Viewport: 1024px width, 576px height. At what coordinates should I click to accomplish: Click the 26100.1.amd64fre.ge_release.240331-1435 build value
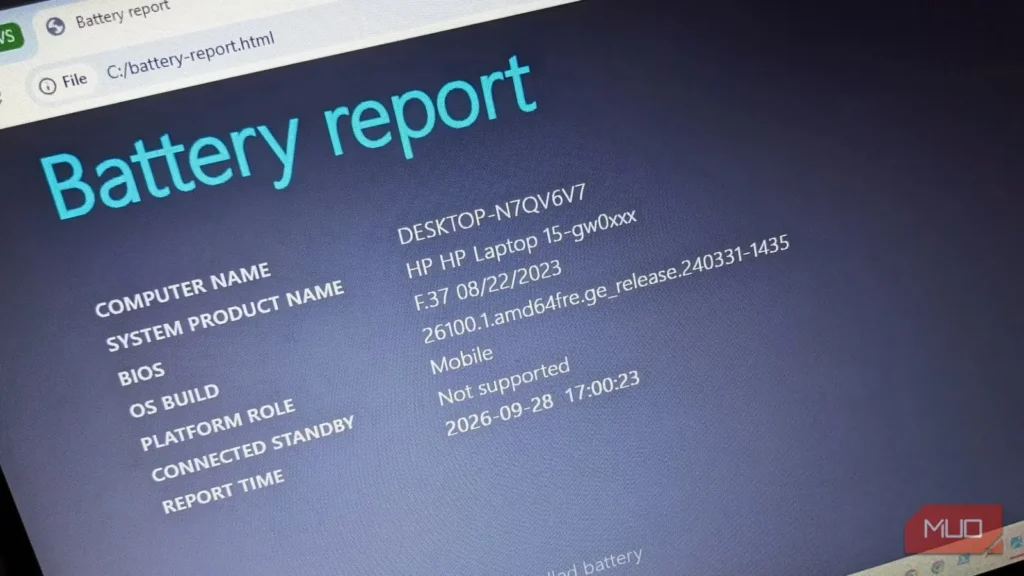click(605, 289)
